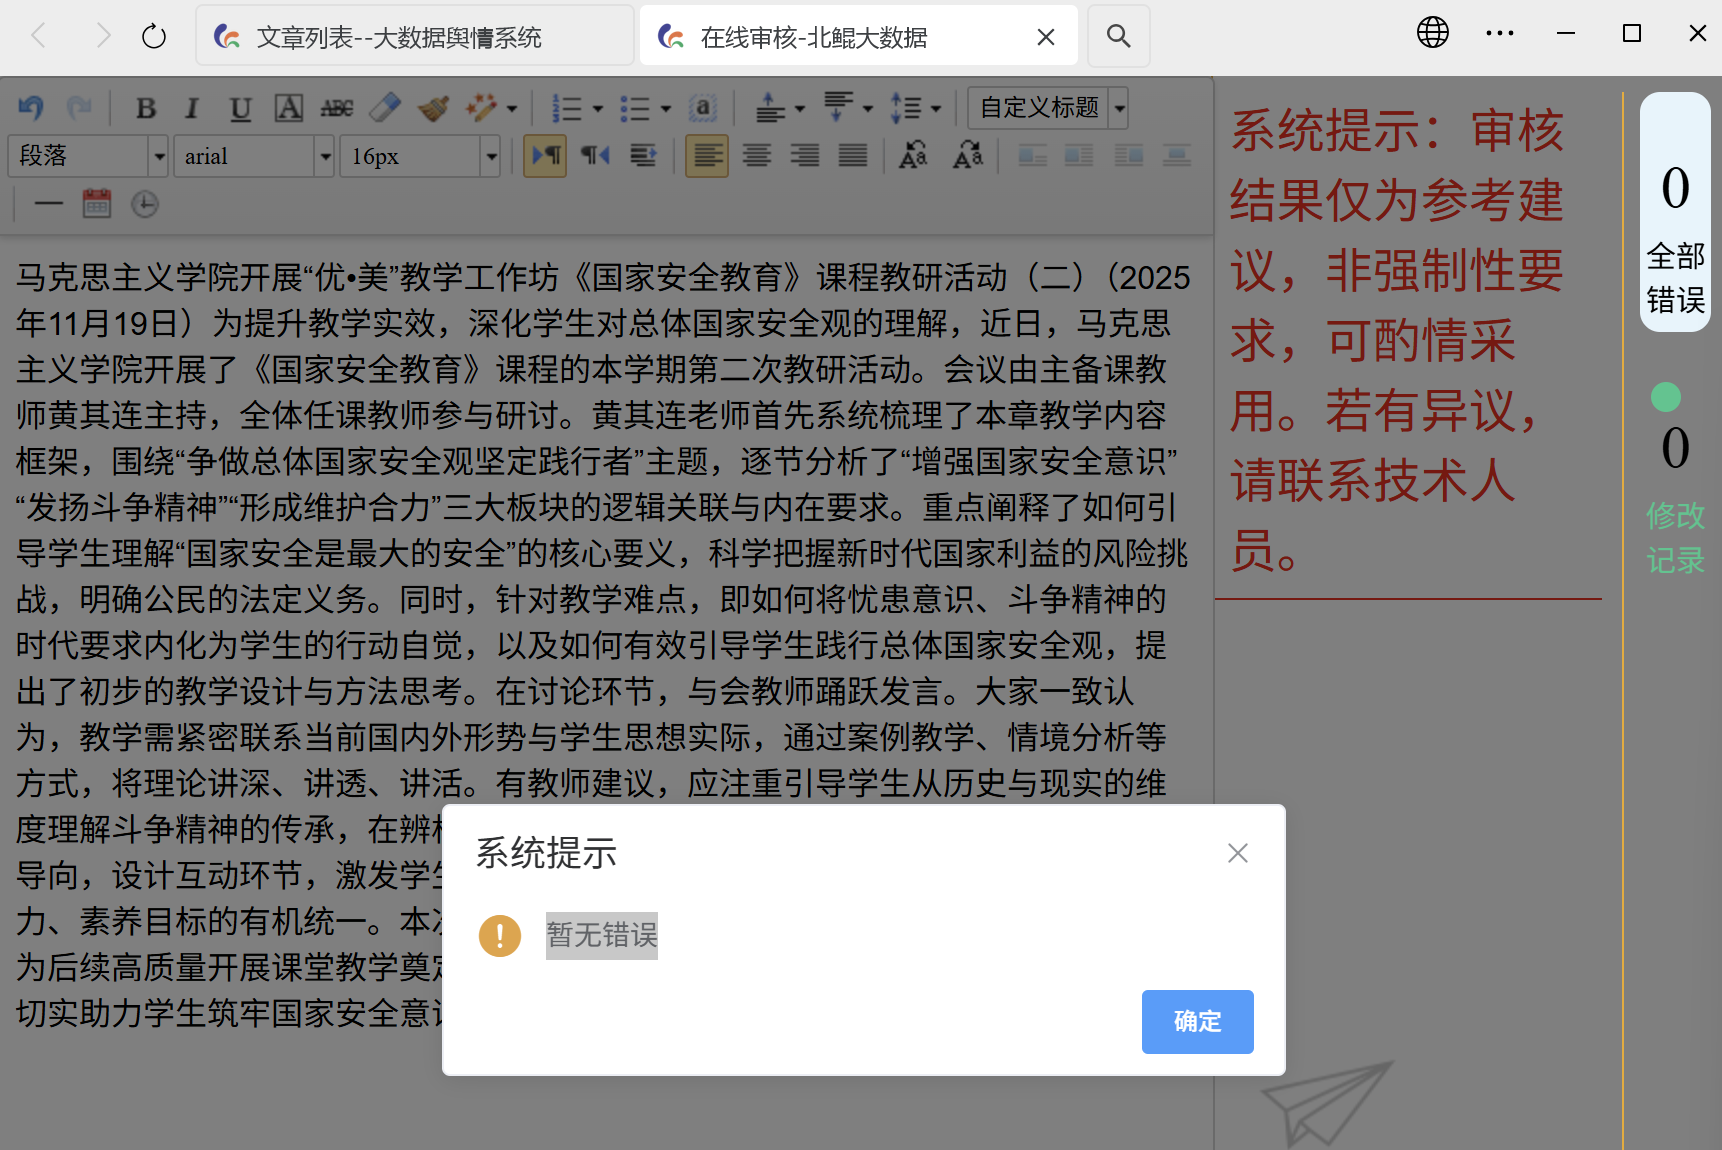Expand the arial font family dropdown

[254, 156]
